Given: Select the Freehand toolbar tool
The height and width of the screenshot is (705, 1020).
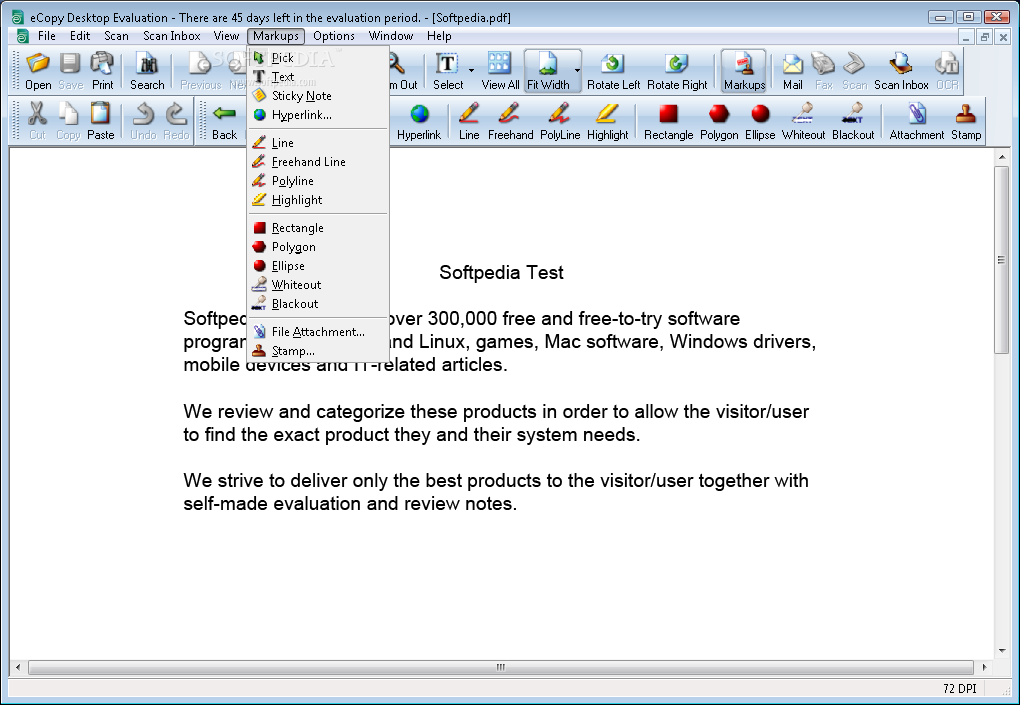Looking at the screenshot, I should (510, 121).
